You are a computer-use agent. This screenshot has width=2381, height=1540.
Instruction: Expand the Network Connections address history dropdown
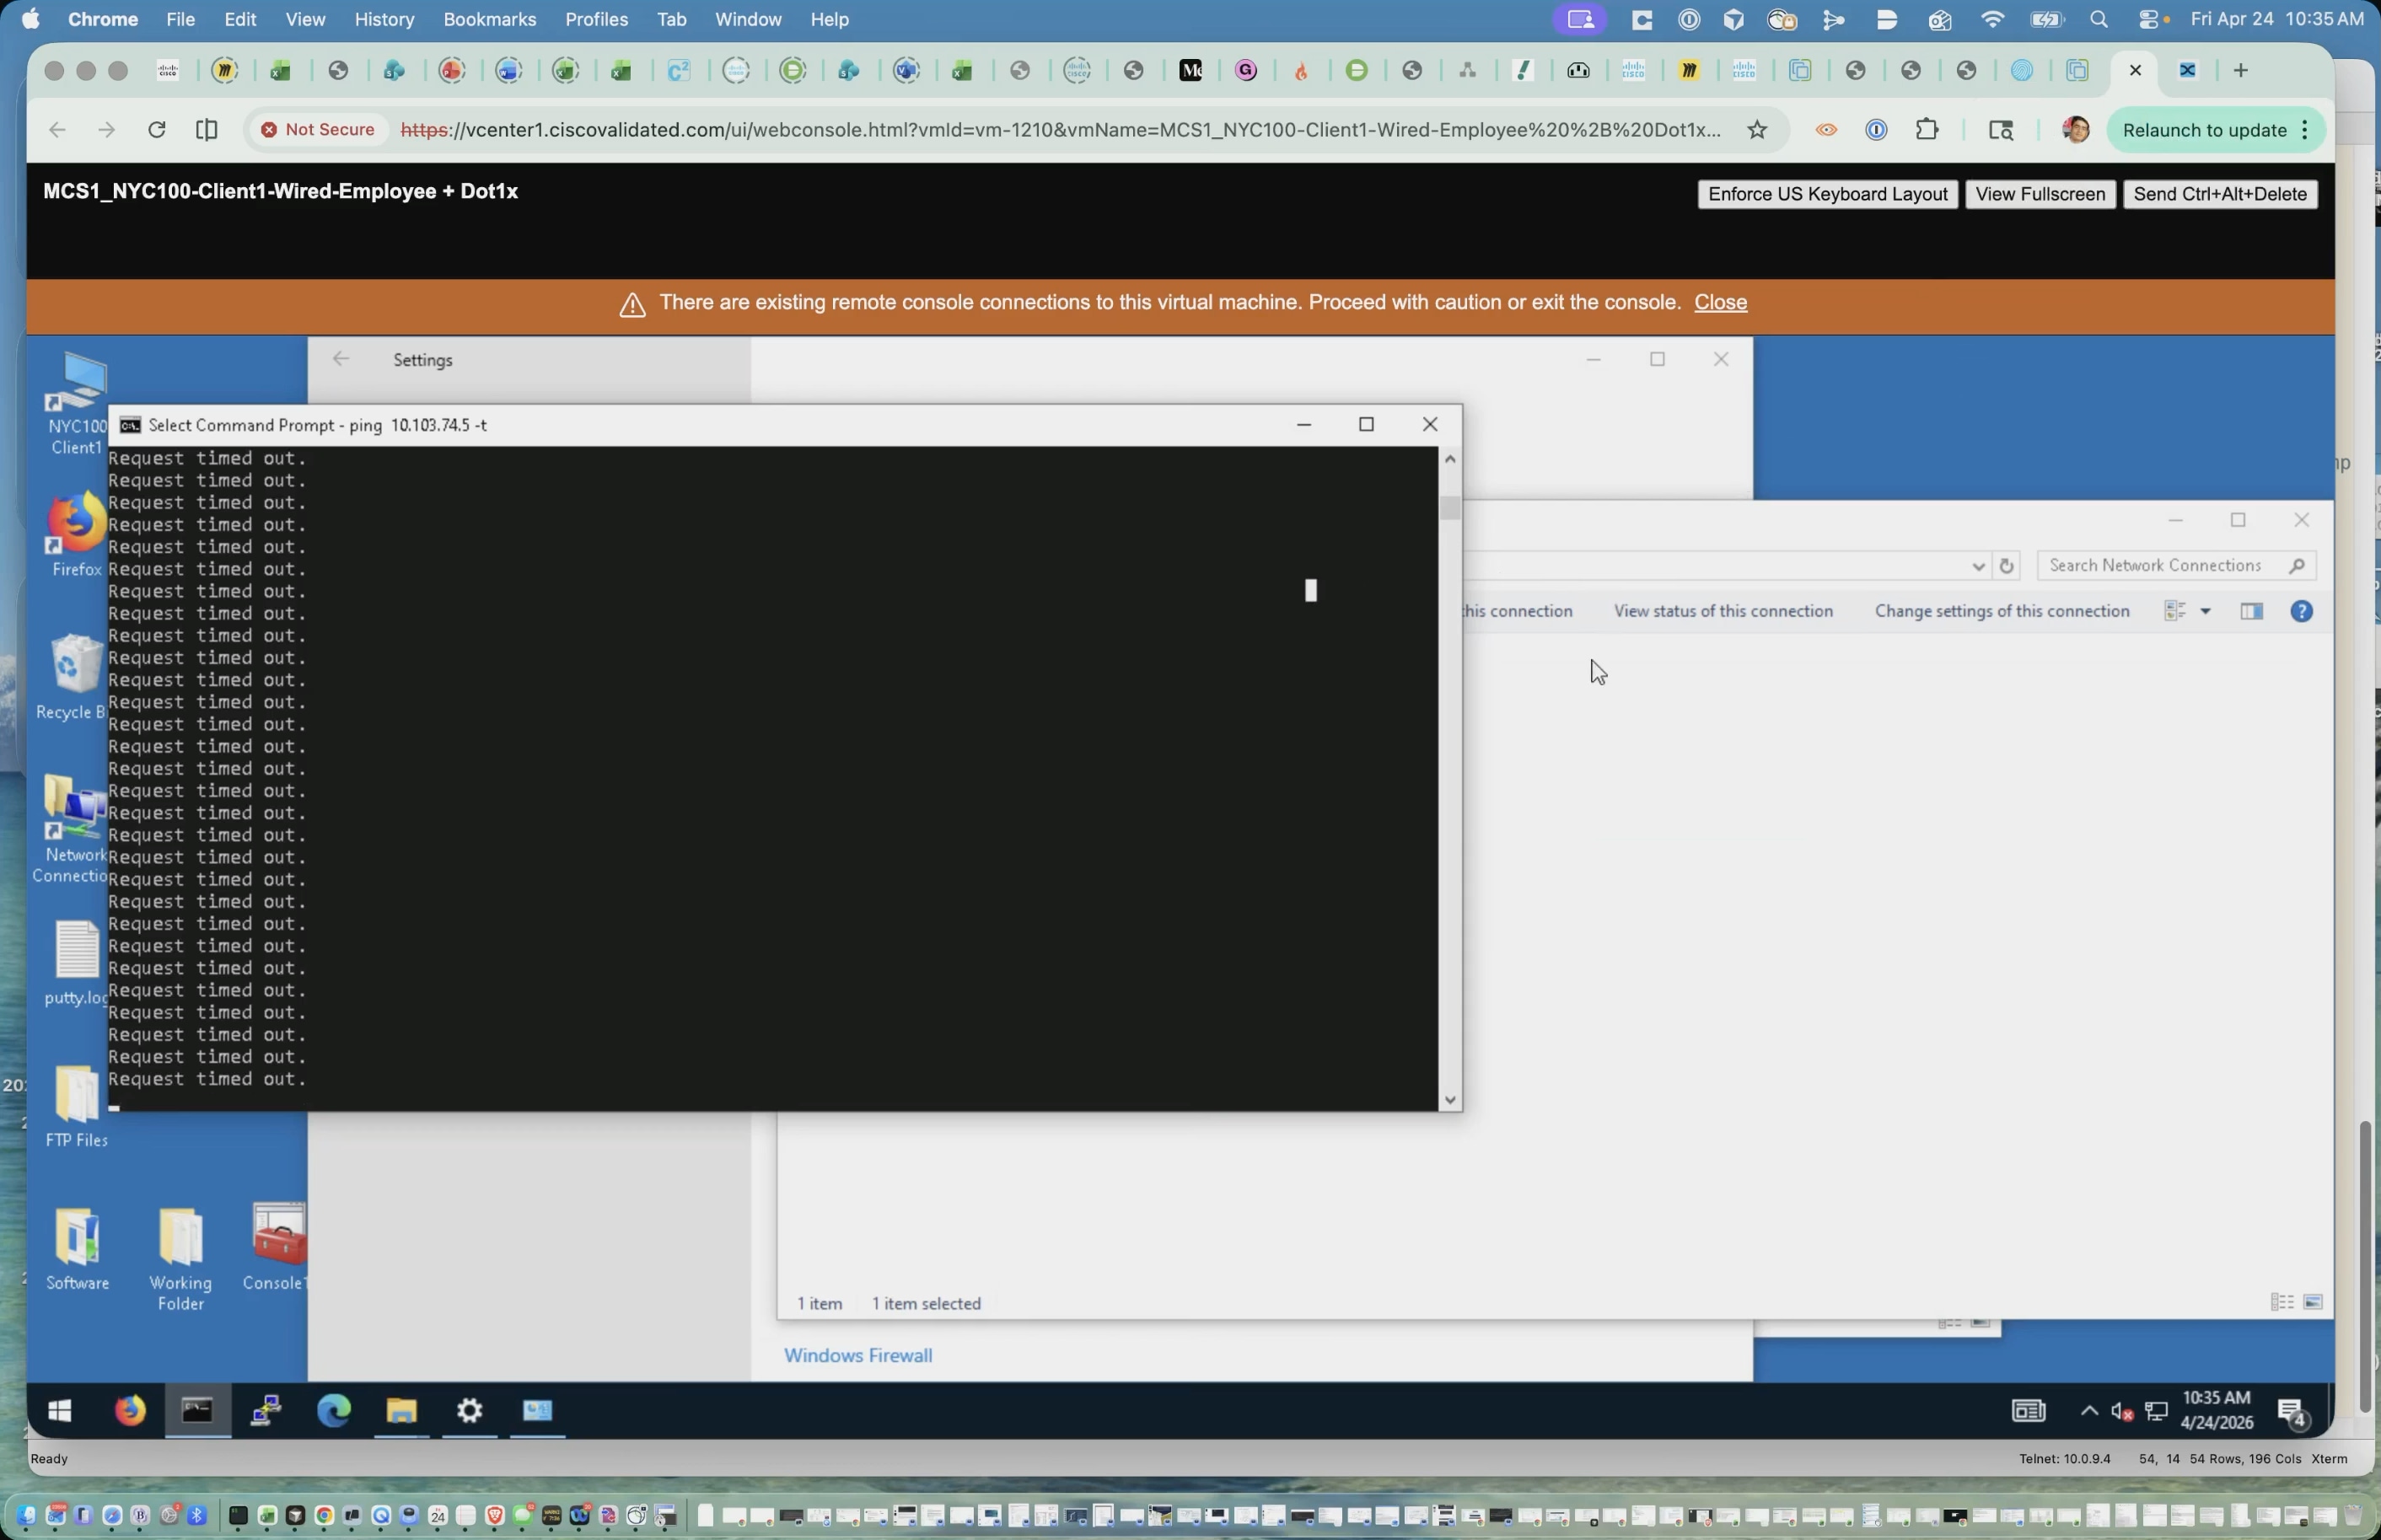(x=1977, y=566)
